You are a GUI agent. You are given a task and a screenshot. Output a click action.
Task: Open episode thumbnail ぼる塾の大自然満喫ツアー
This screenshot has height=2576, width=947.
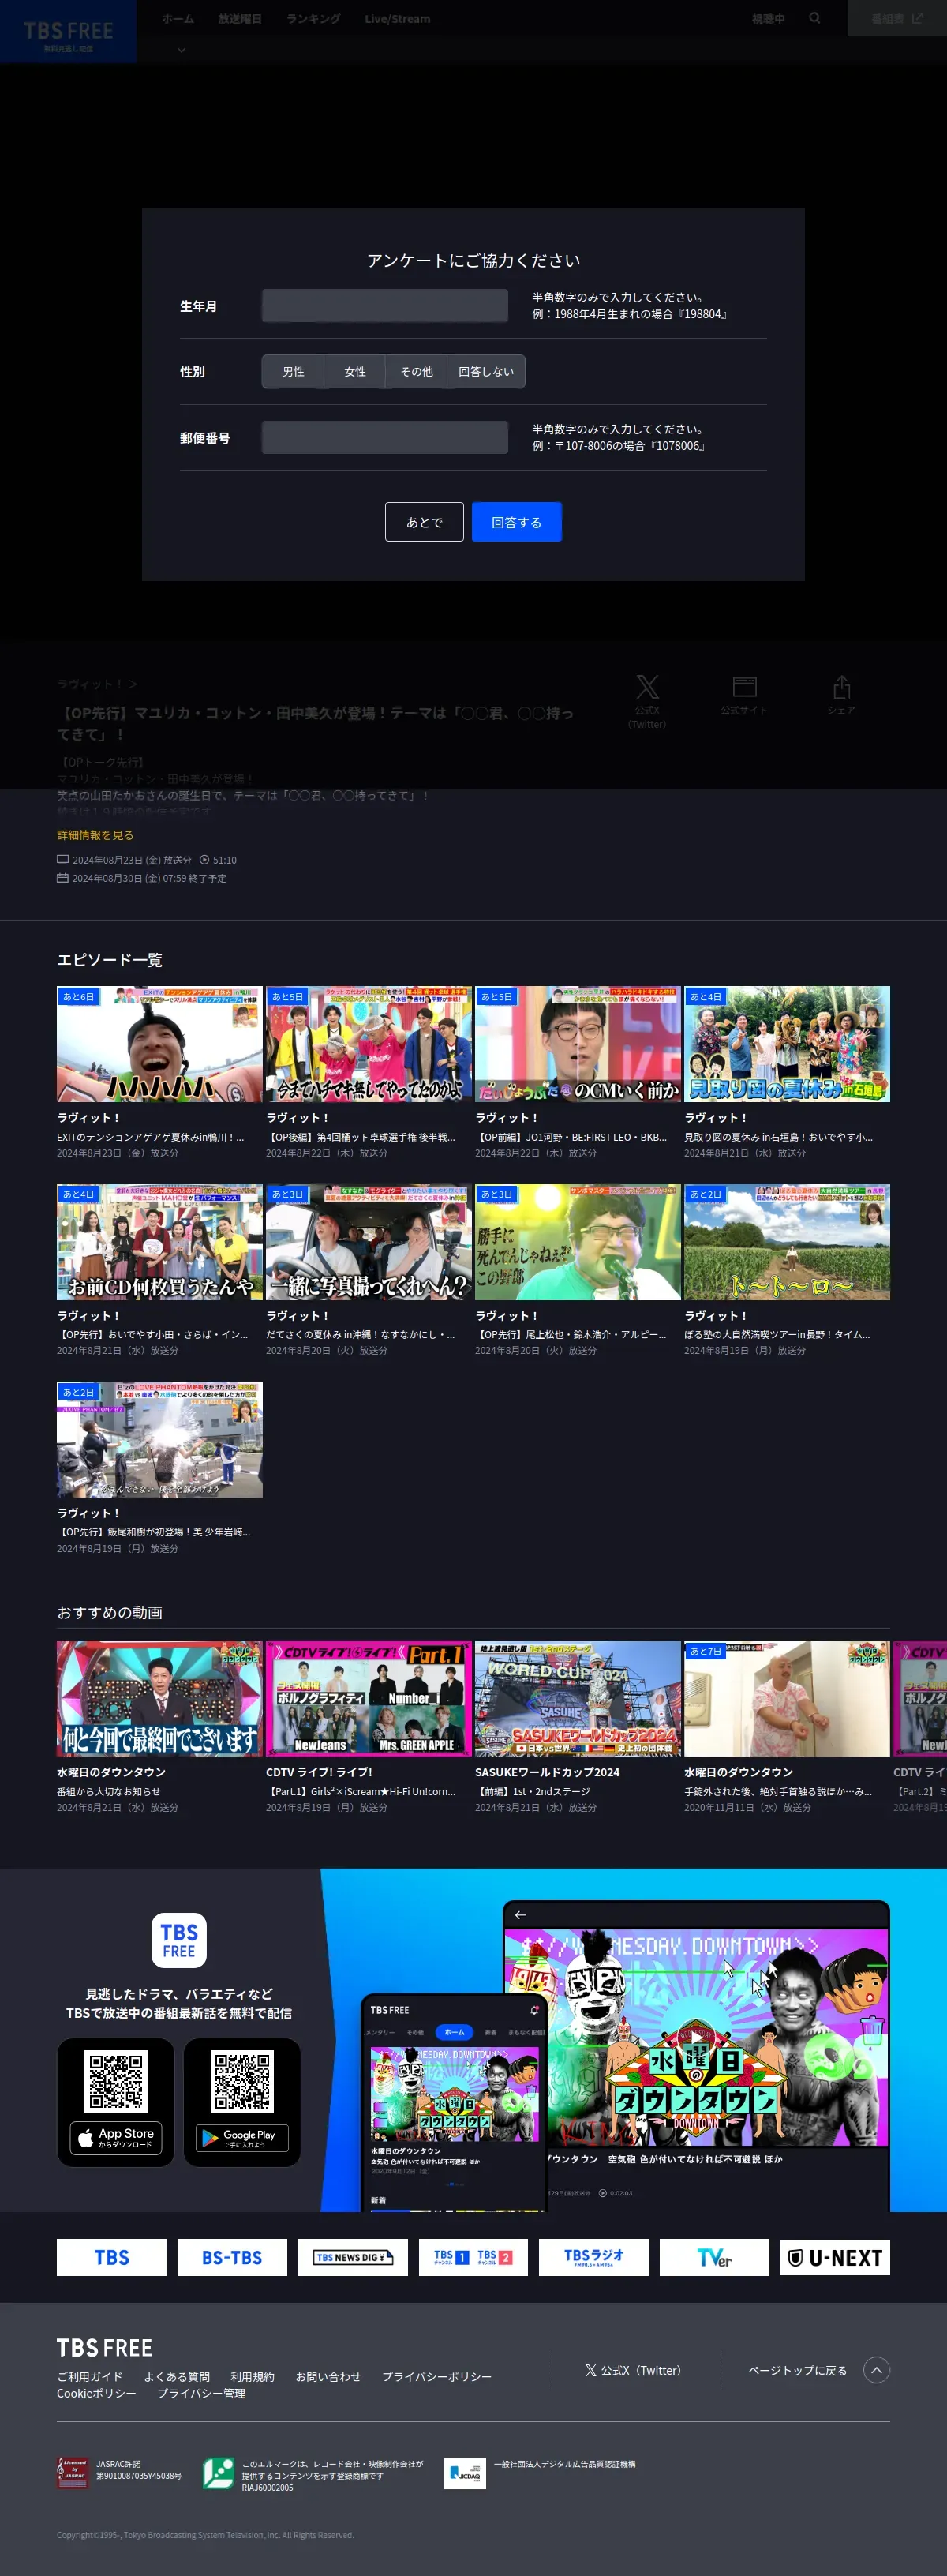(x=787, y=1242)
